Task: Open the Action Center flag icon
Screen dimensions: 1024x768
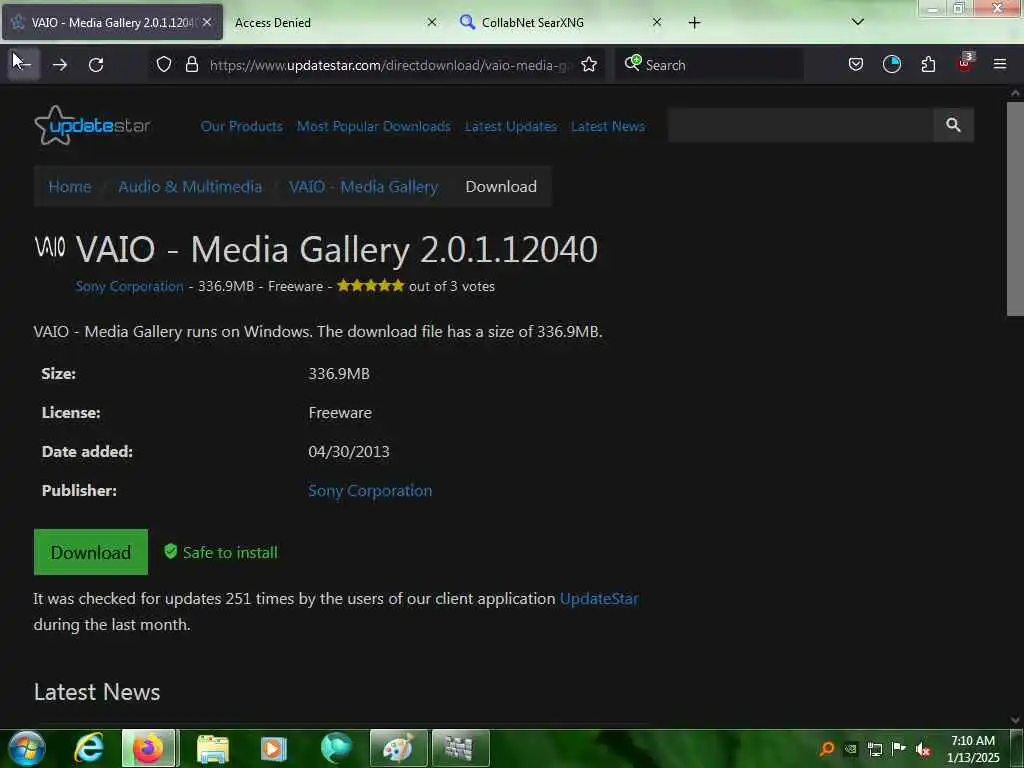Action: [899, 748]
